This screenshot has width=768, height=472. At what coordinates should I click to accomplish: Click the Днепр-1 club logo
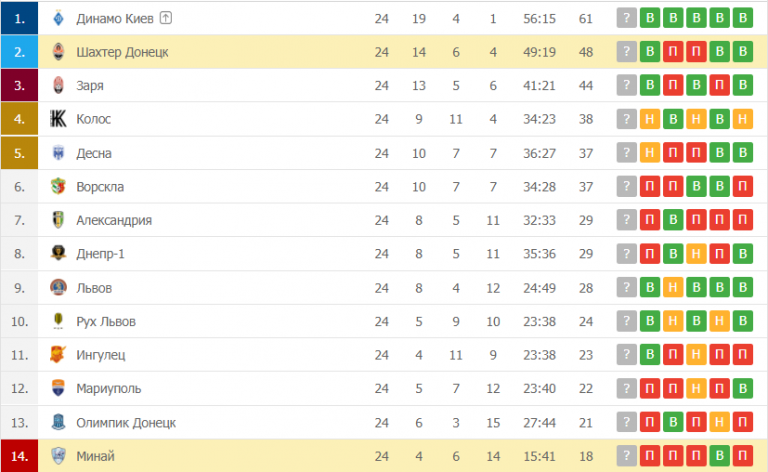pyautogui.click(x=58, y=254)
